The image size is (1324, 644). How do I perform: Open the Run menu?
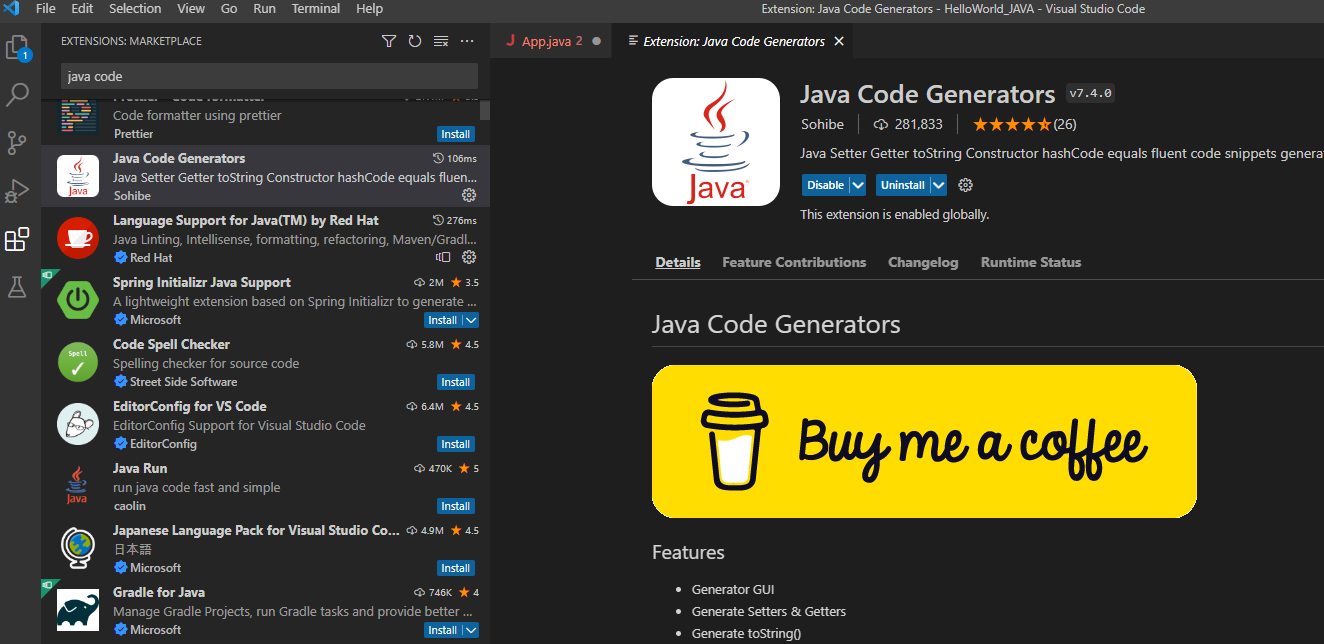pyautogui.click(x=265, y=9)
